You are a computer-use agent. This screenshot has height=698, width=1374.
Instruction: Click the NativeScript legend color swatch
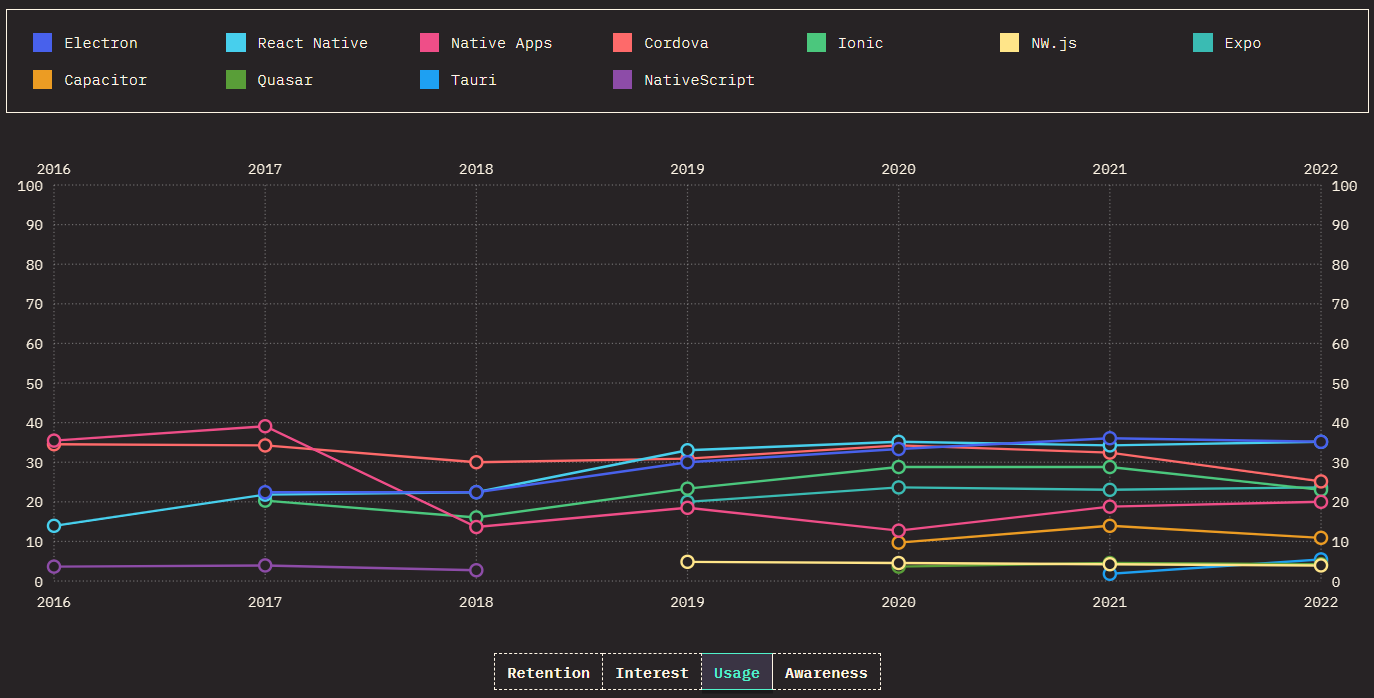point(623,80)
